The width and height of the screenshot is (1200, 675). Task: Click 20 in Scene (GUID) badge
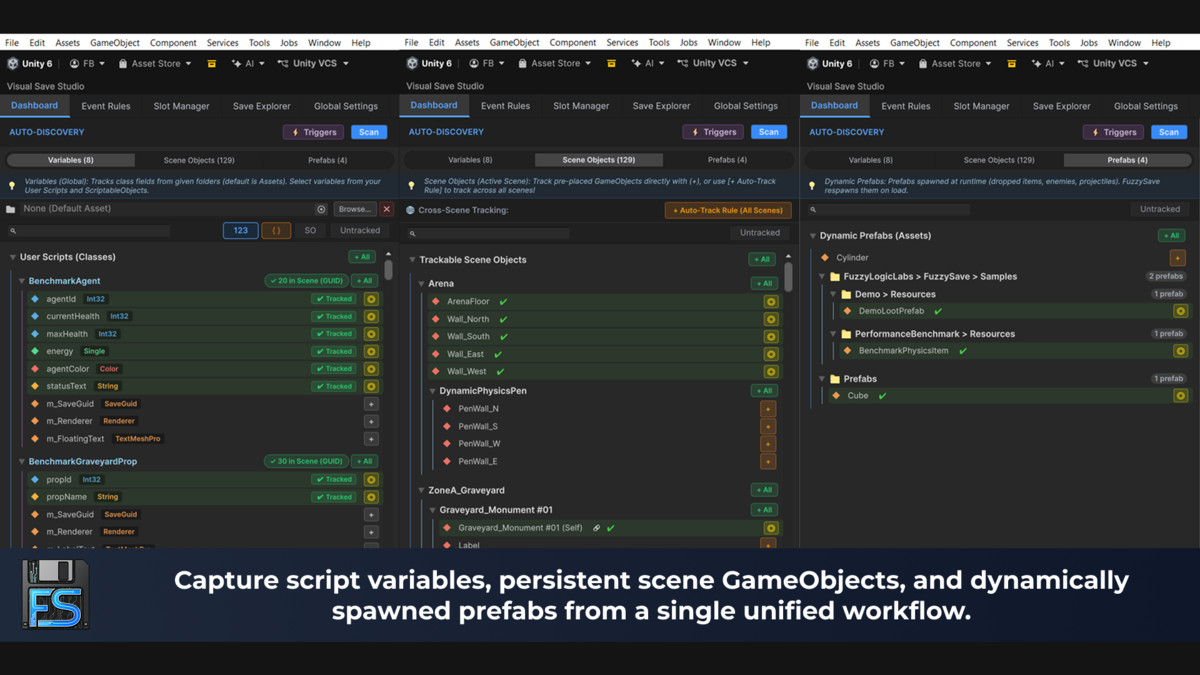[306, 281]
